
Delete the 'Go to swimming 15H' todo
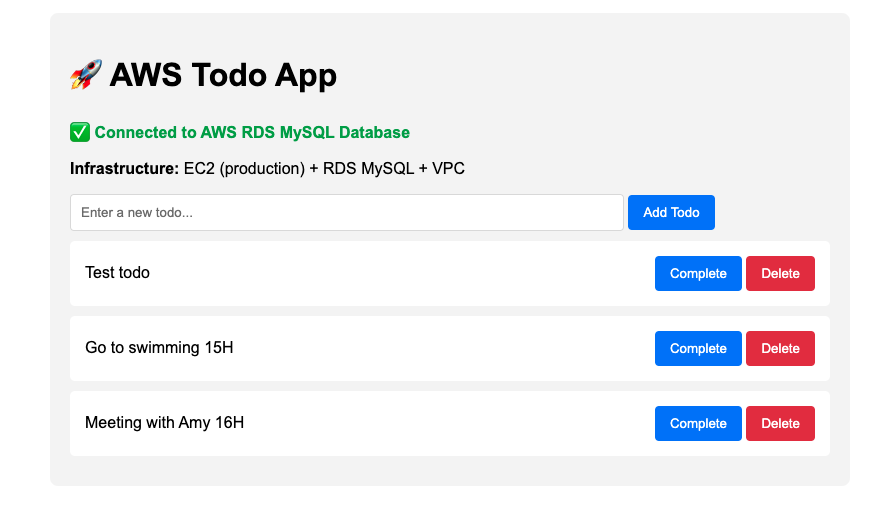point(780,349)
